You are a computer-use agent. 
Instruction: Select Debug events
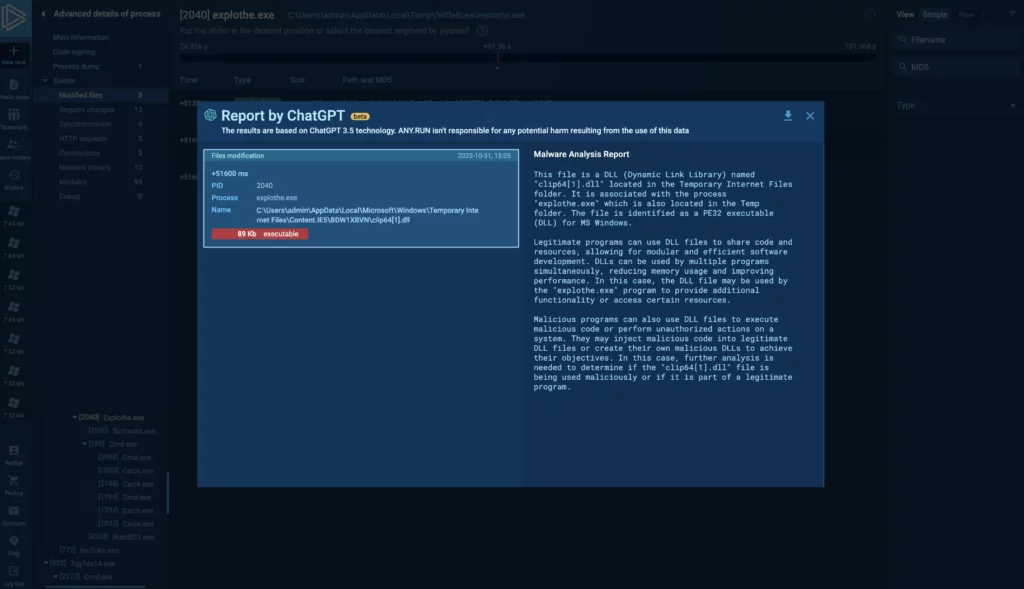coord(101,196)
